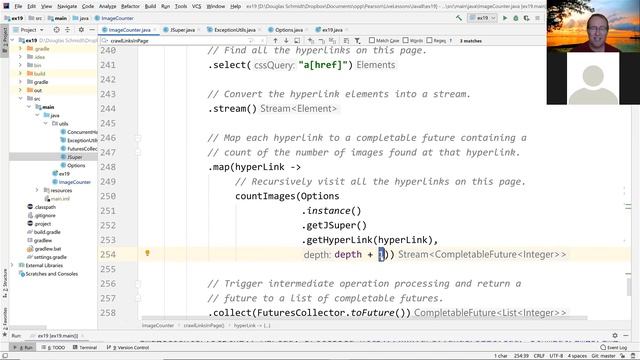Open the Navigate menu

(67, 6)
